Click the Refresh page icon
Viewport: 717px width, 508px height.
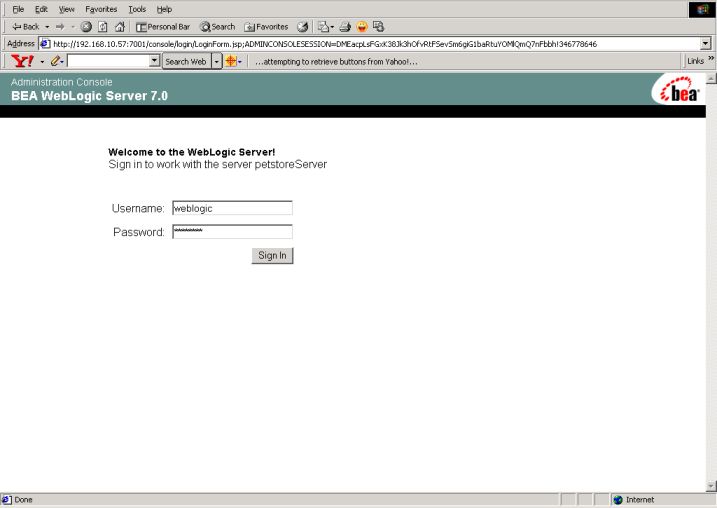[103, 27]
